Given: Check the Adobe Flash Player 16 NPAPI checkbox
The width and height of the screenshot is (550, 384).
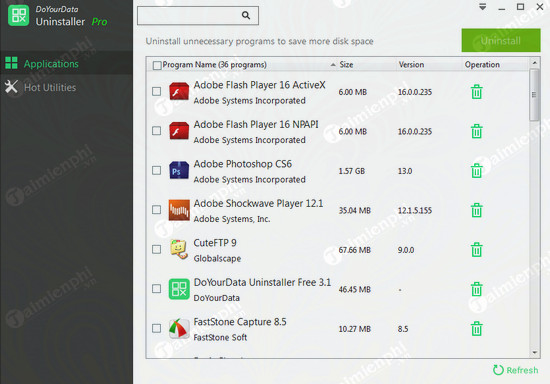Looking at the screenshot, I should pyautogui.click(x=156, y=131).
